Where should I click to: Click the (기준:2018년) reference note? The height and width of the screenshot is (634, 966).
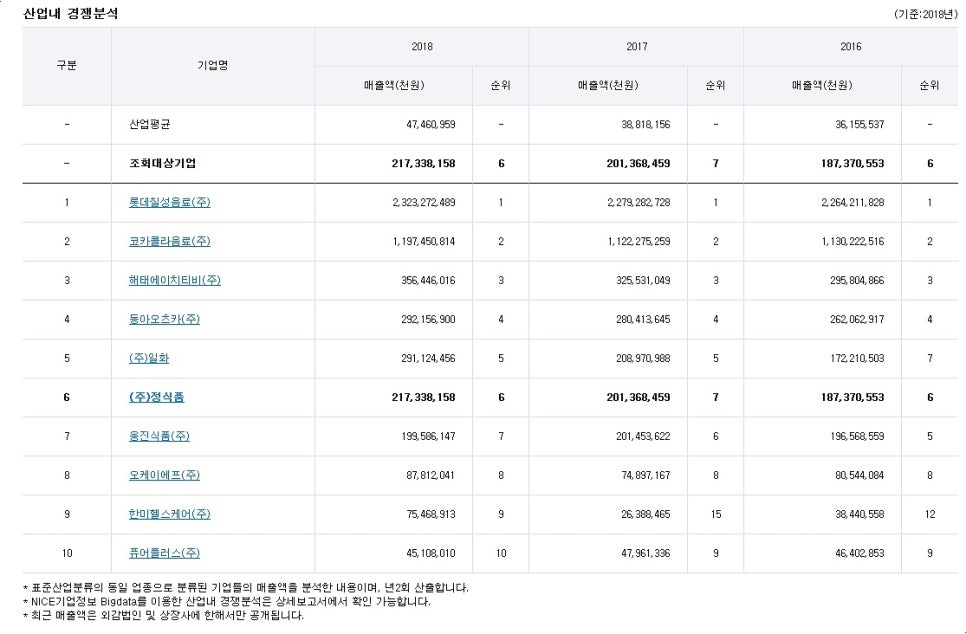tap(925, 14)
